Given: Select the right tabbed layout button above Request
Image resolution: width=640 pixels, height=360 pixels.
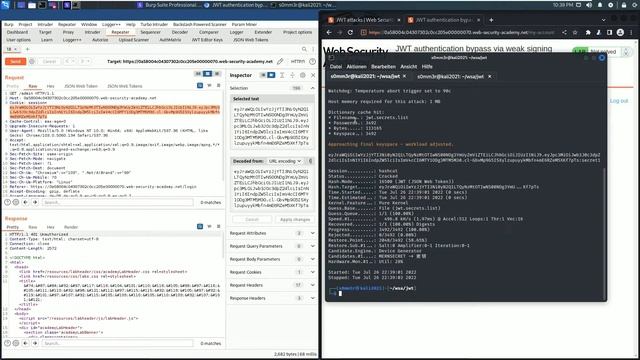Looking at the screenshot, I should coord(217,73).
